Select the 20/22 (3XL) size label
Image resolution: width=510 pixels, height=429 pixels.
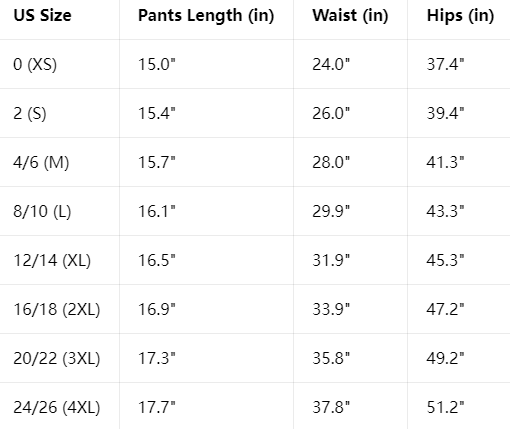coord(57,358)
